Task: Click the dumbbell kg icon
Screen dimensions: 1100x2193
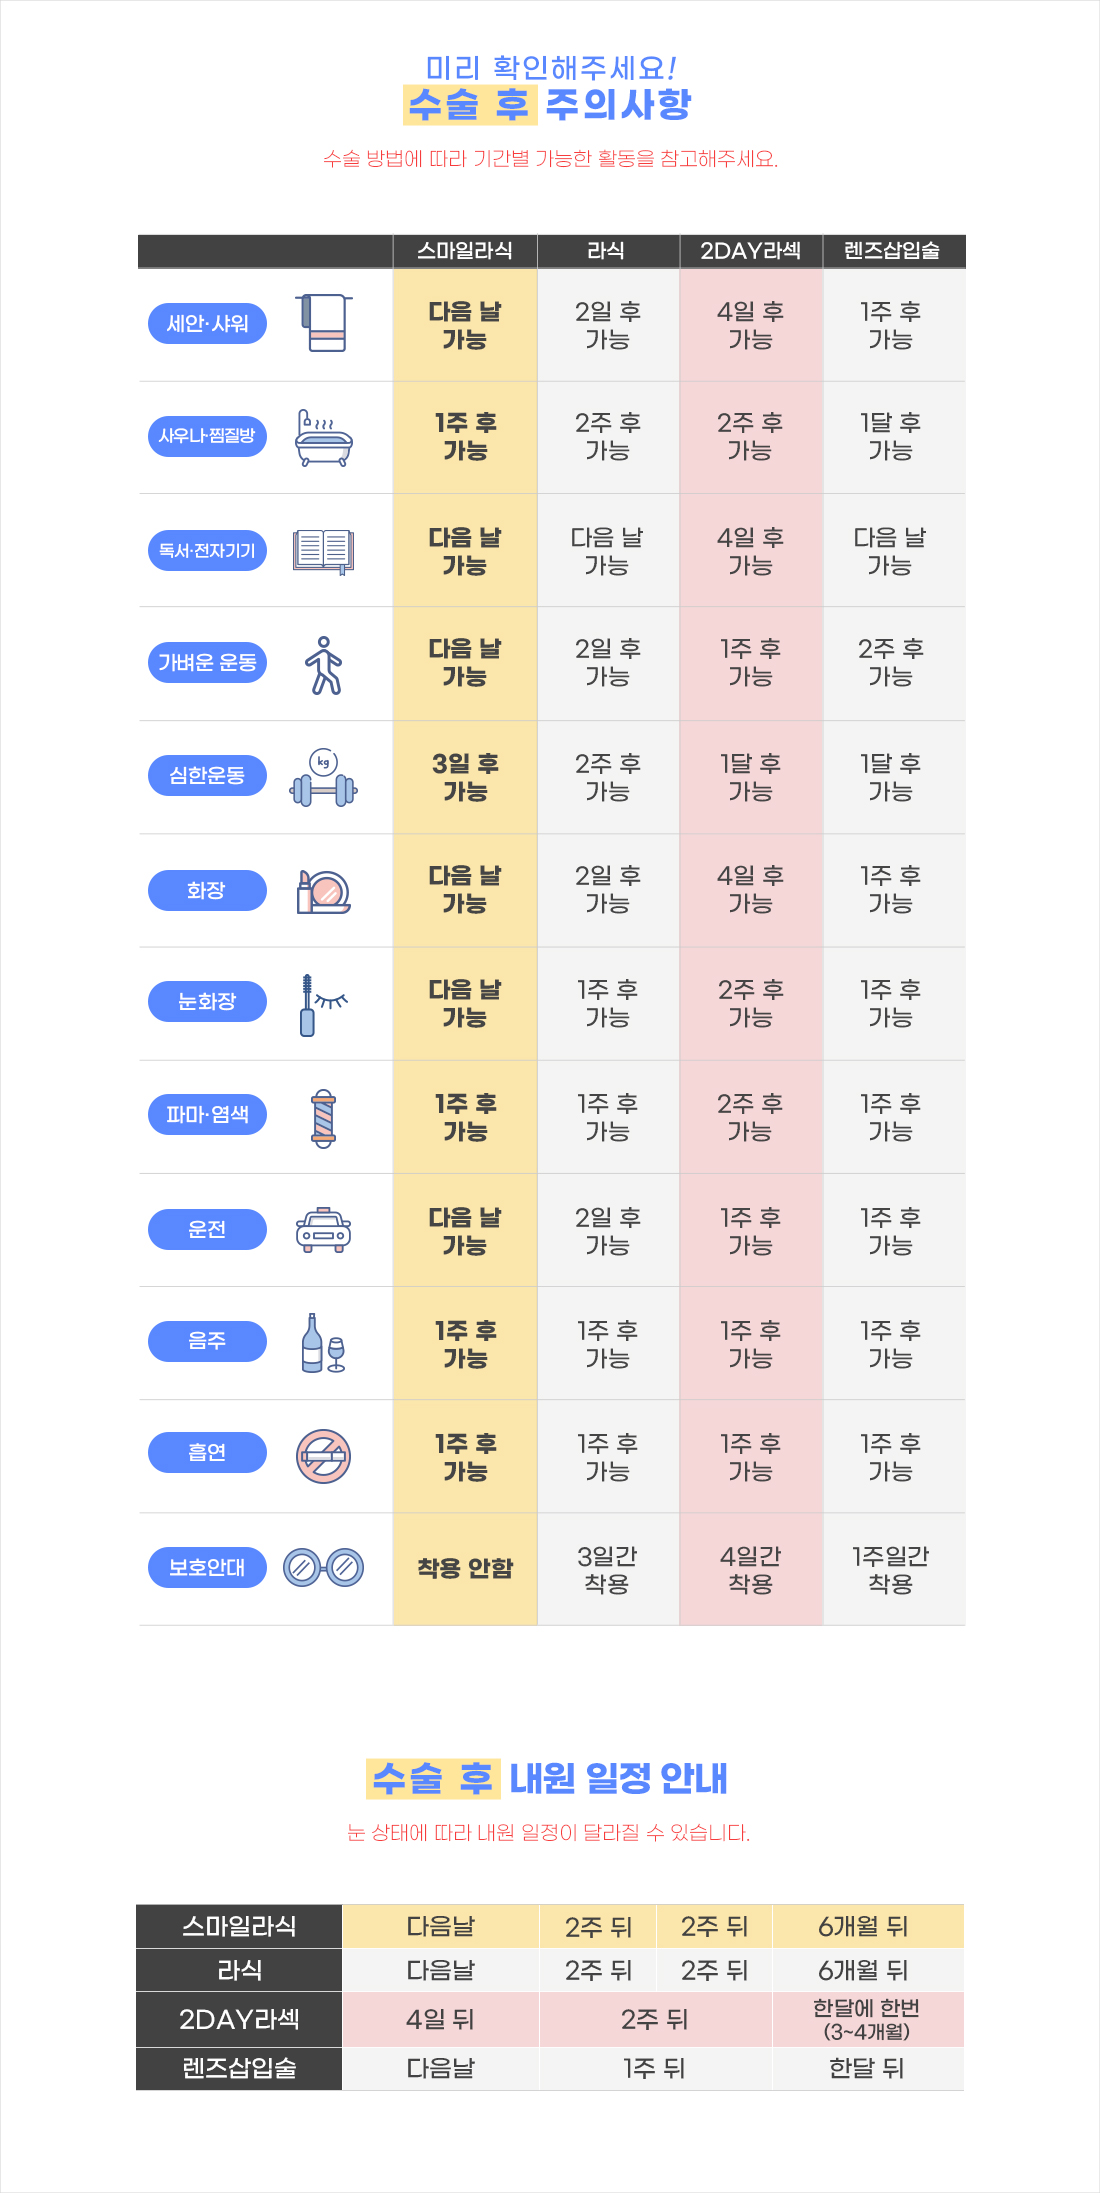Action: click(323, 778)
